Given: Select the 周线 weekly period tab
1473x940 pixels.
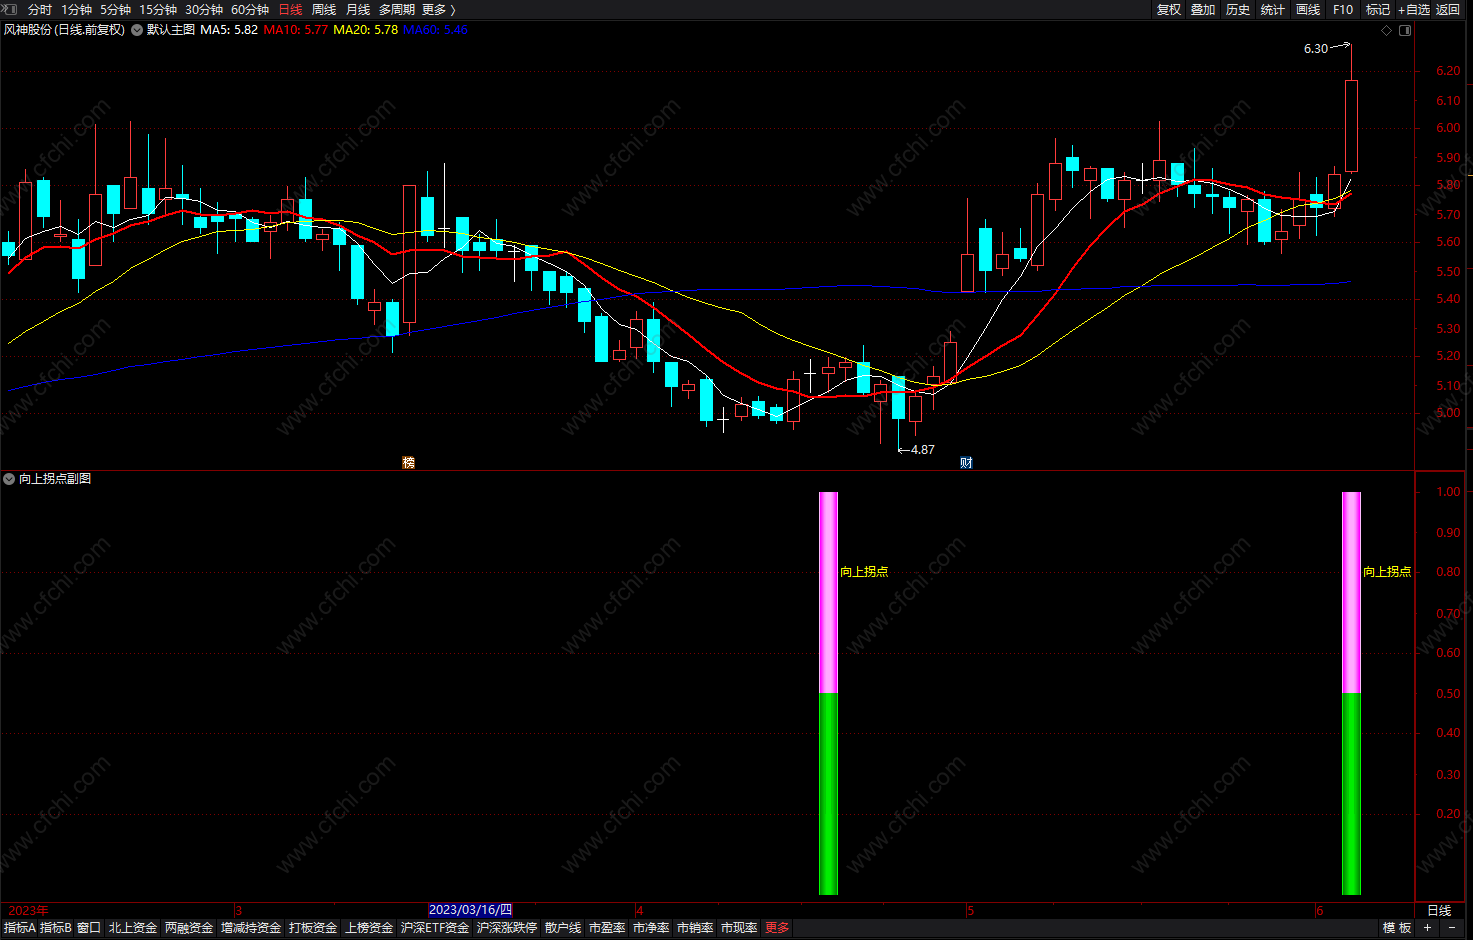Looking at the screenshot, I should coord(324,9).
